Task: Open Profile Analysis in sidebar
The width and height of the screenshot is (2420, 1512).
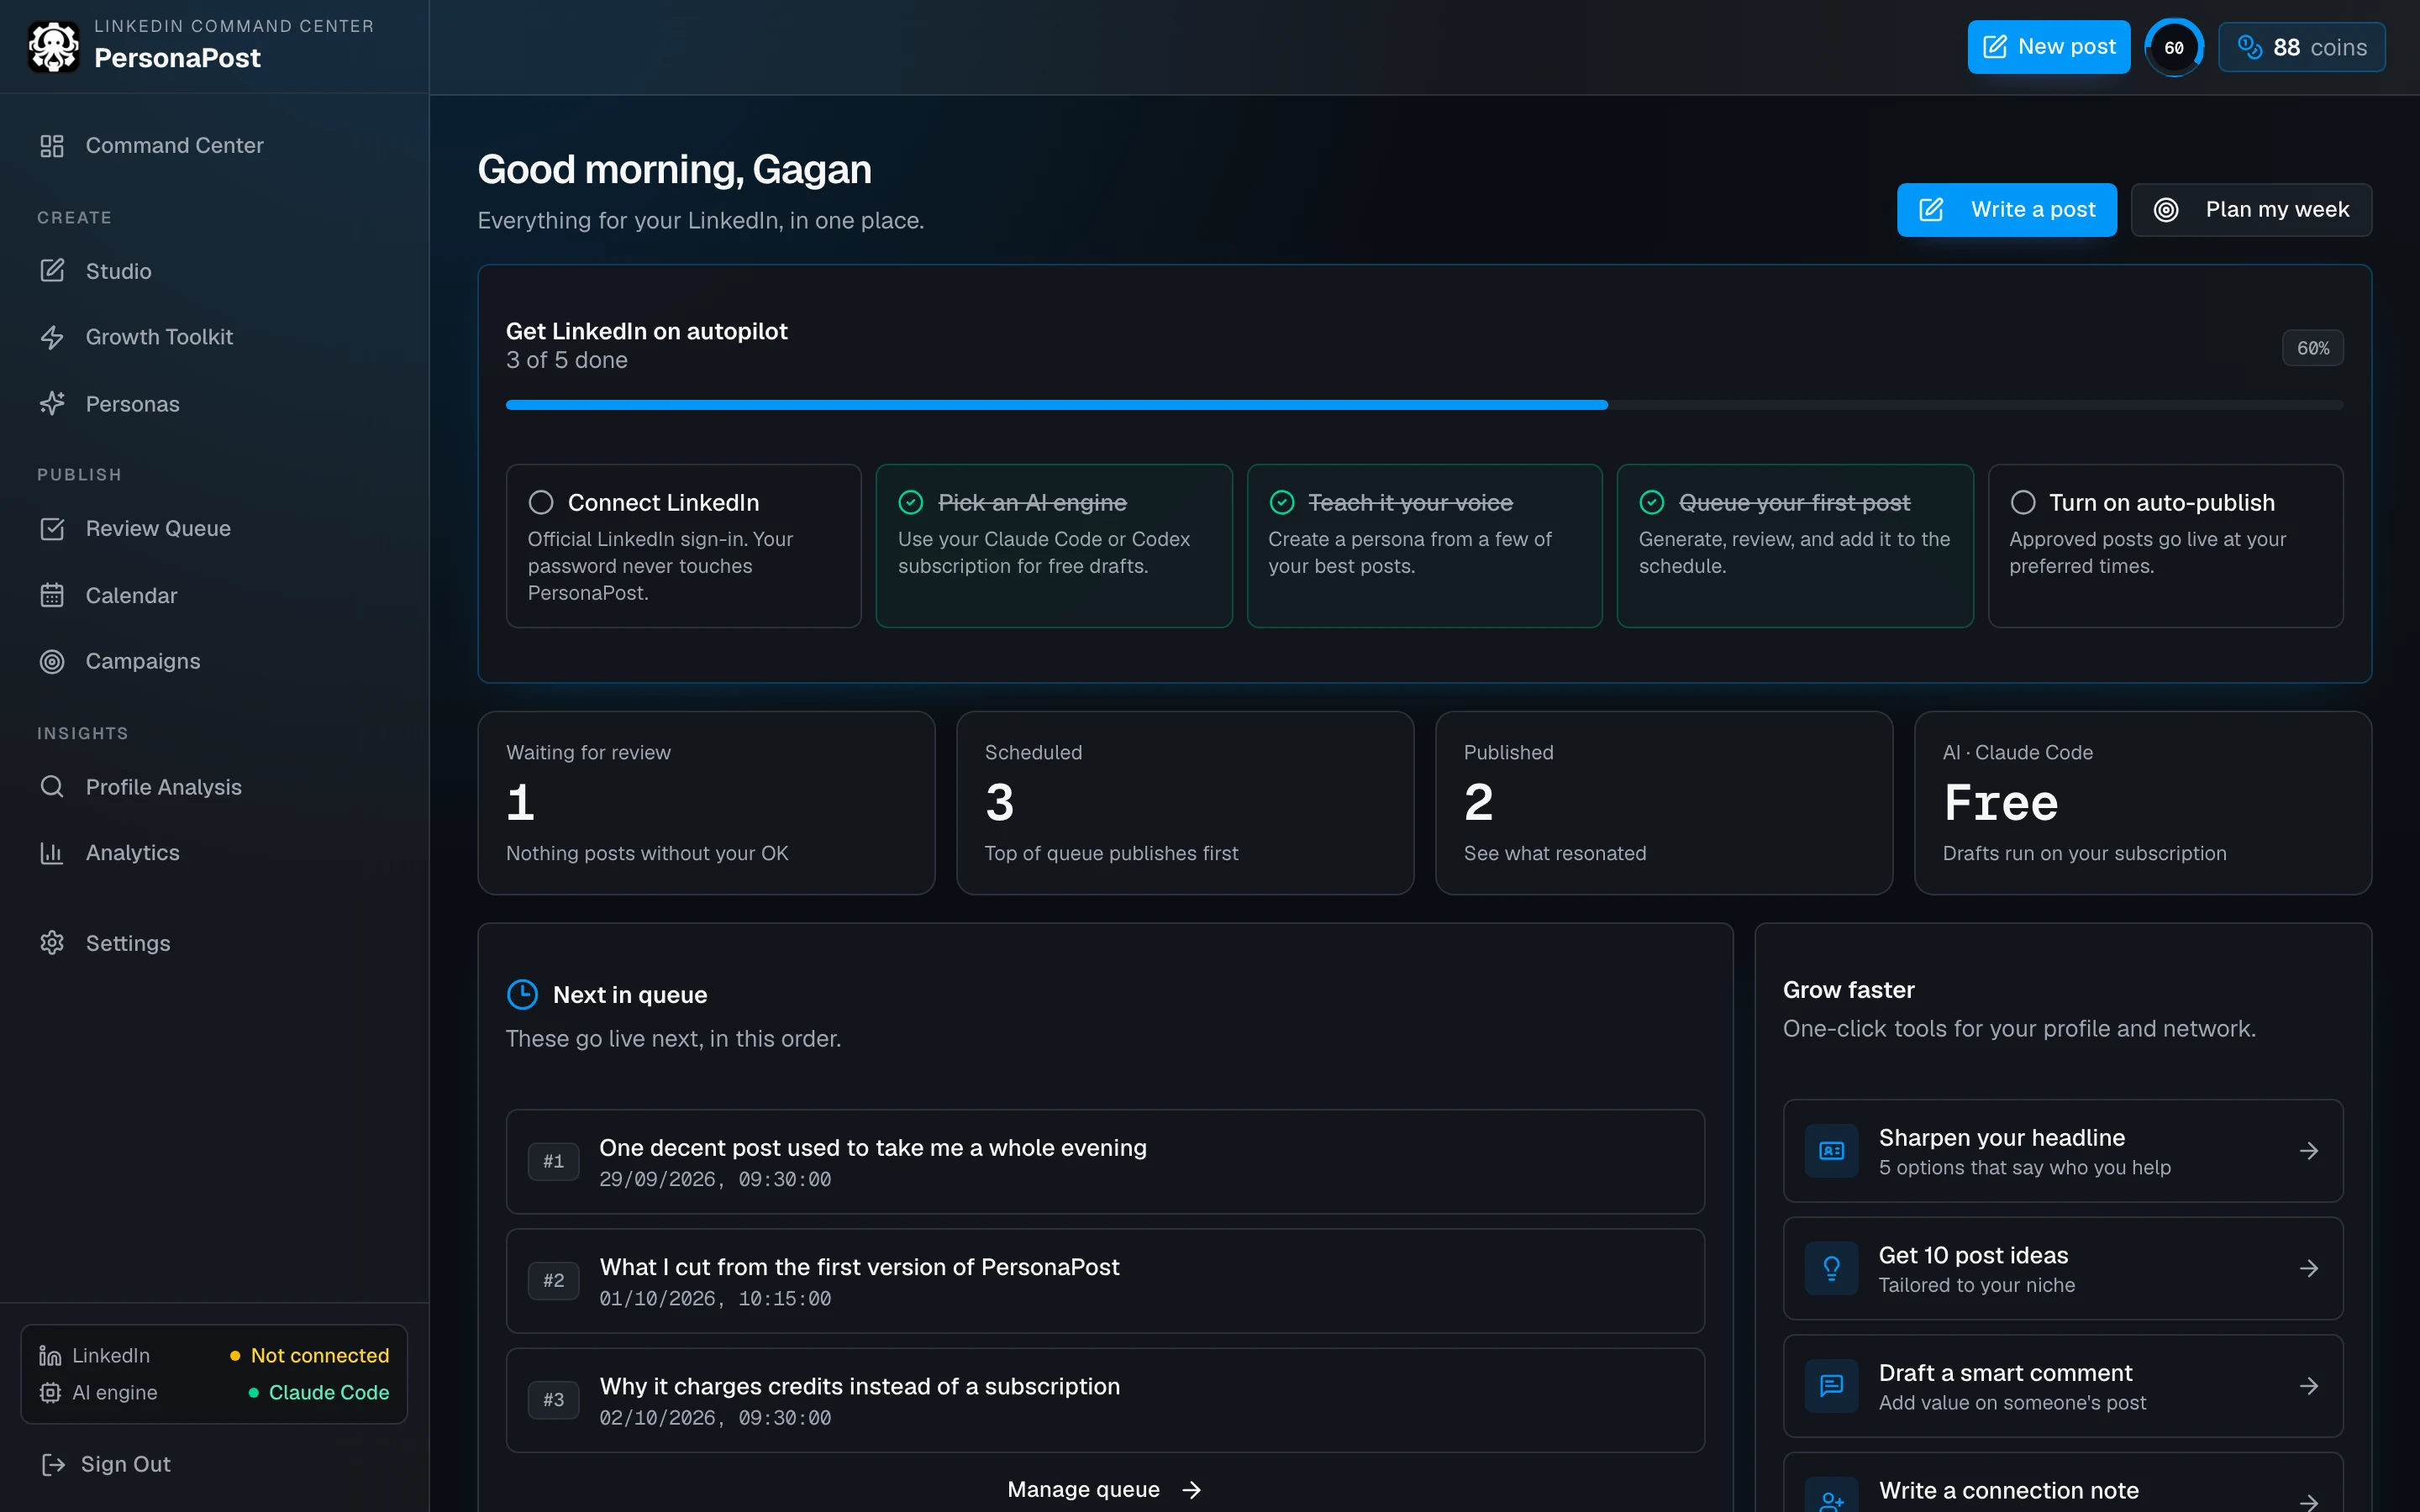Action: pos(214,787)
